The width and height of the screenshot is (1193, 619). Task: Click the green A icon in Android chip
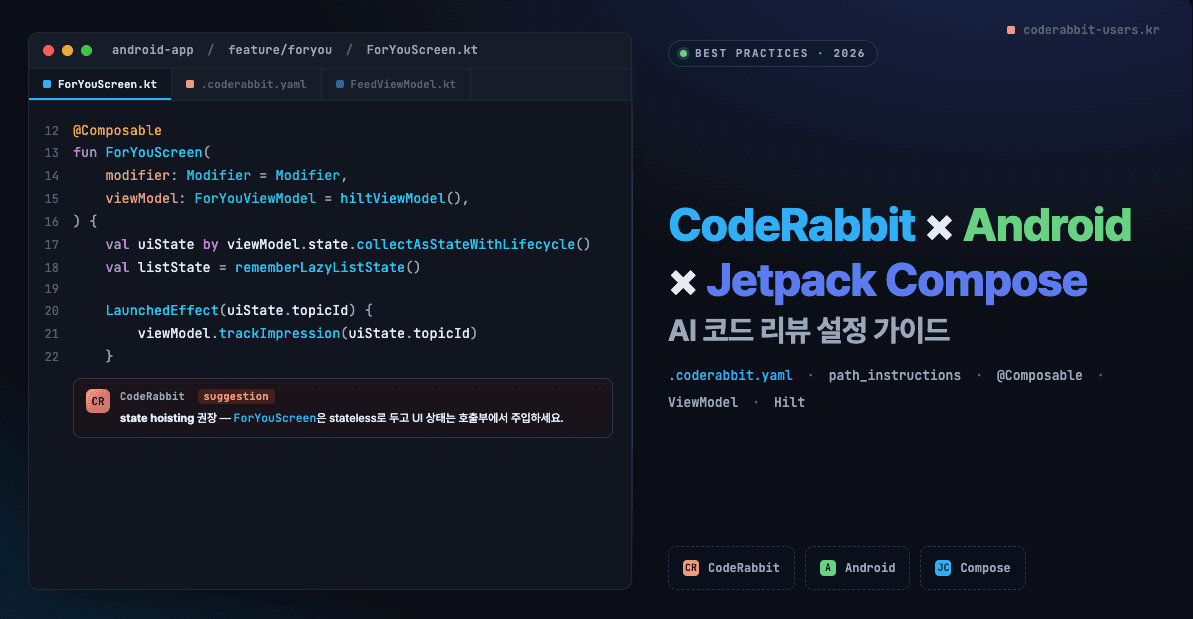pyautogui.click(x=828, y=568)
